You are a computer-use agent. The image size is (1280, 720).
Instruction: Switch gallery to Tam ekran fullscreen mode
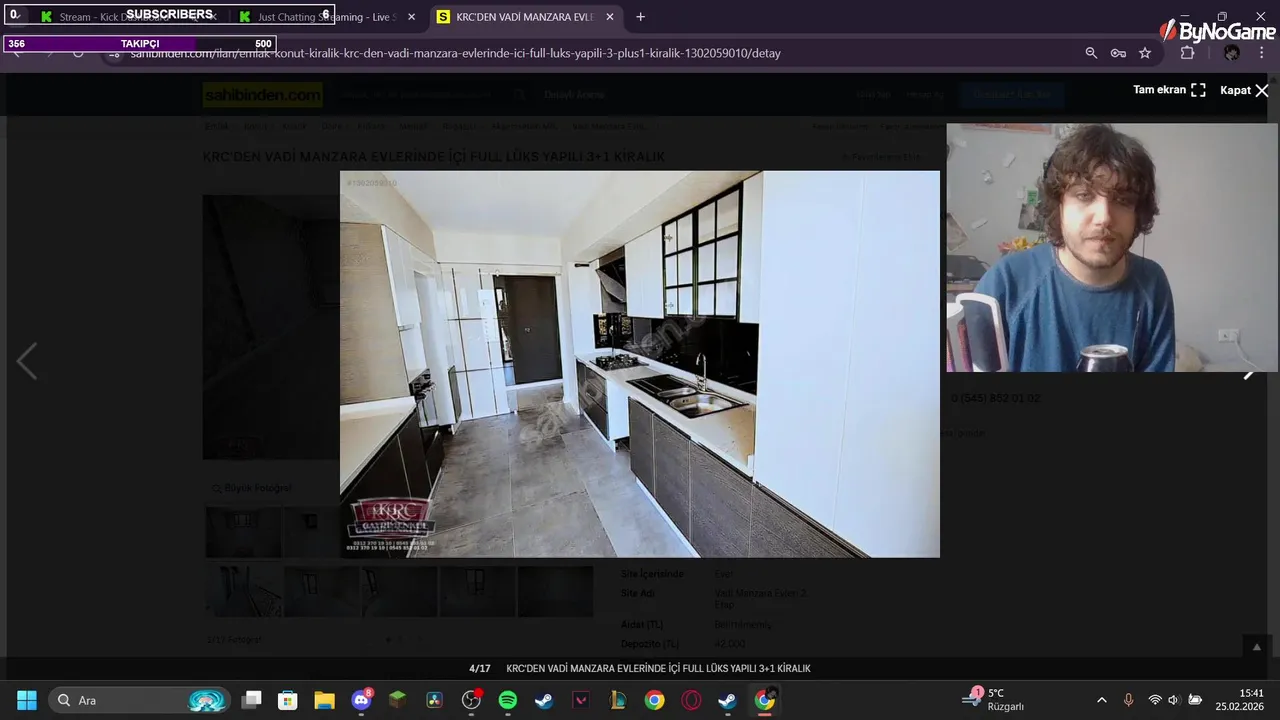1169,90
